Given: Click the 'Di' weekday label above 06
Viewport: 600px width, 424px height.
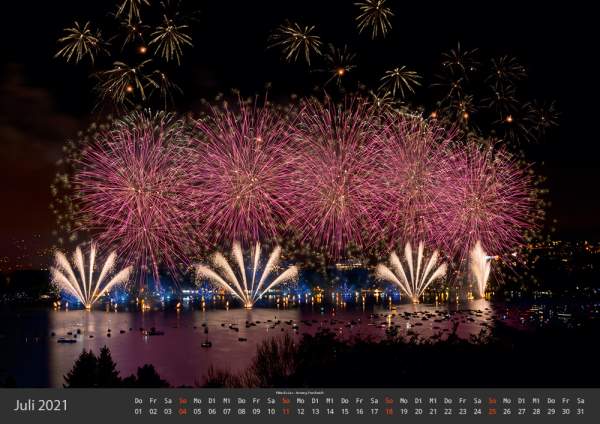Looking at the screenshot, I should click(212, 401).
